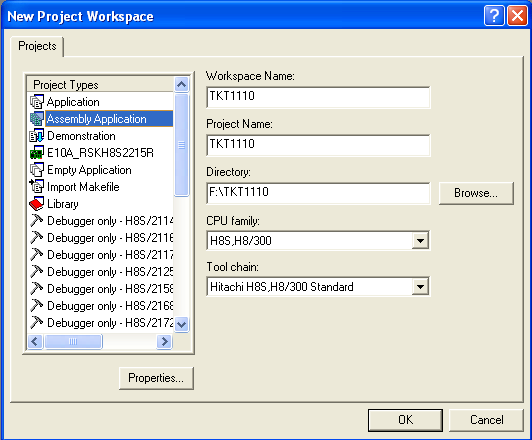This screenshot has height=440, width=532.
Task: Click the Import Makefile icon
Action: (x=37, y=187)
